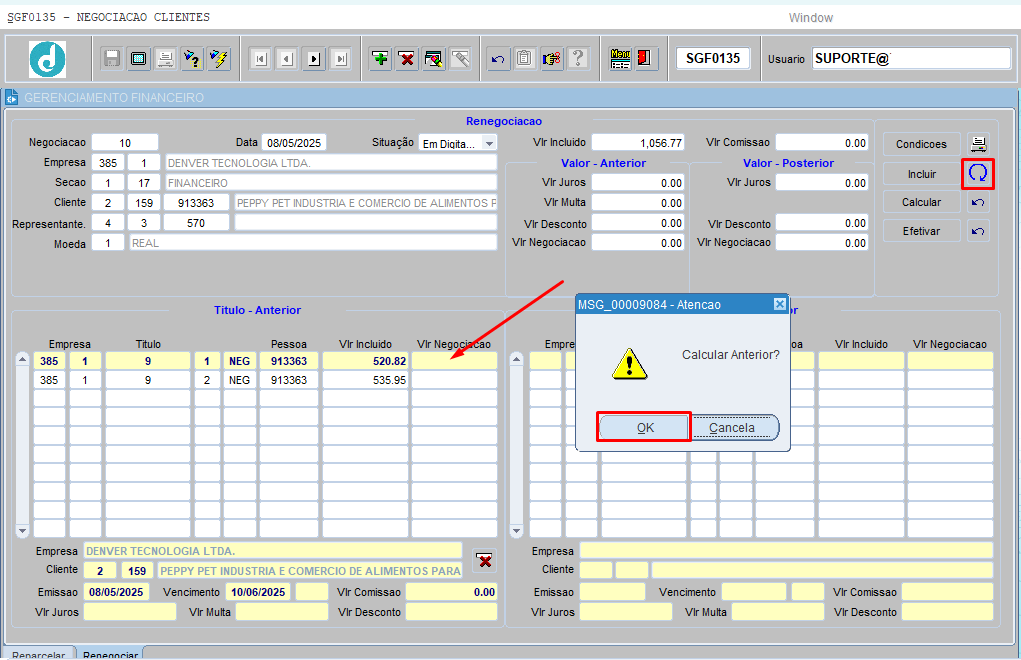Click the Gerenciamento Financeiro panel header icon
This screenshot has width=1021, height=660.
click(x=12, y=98)
